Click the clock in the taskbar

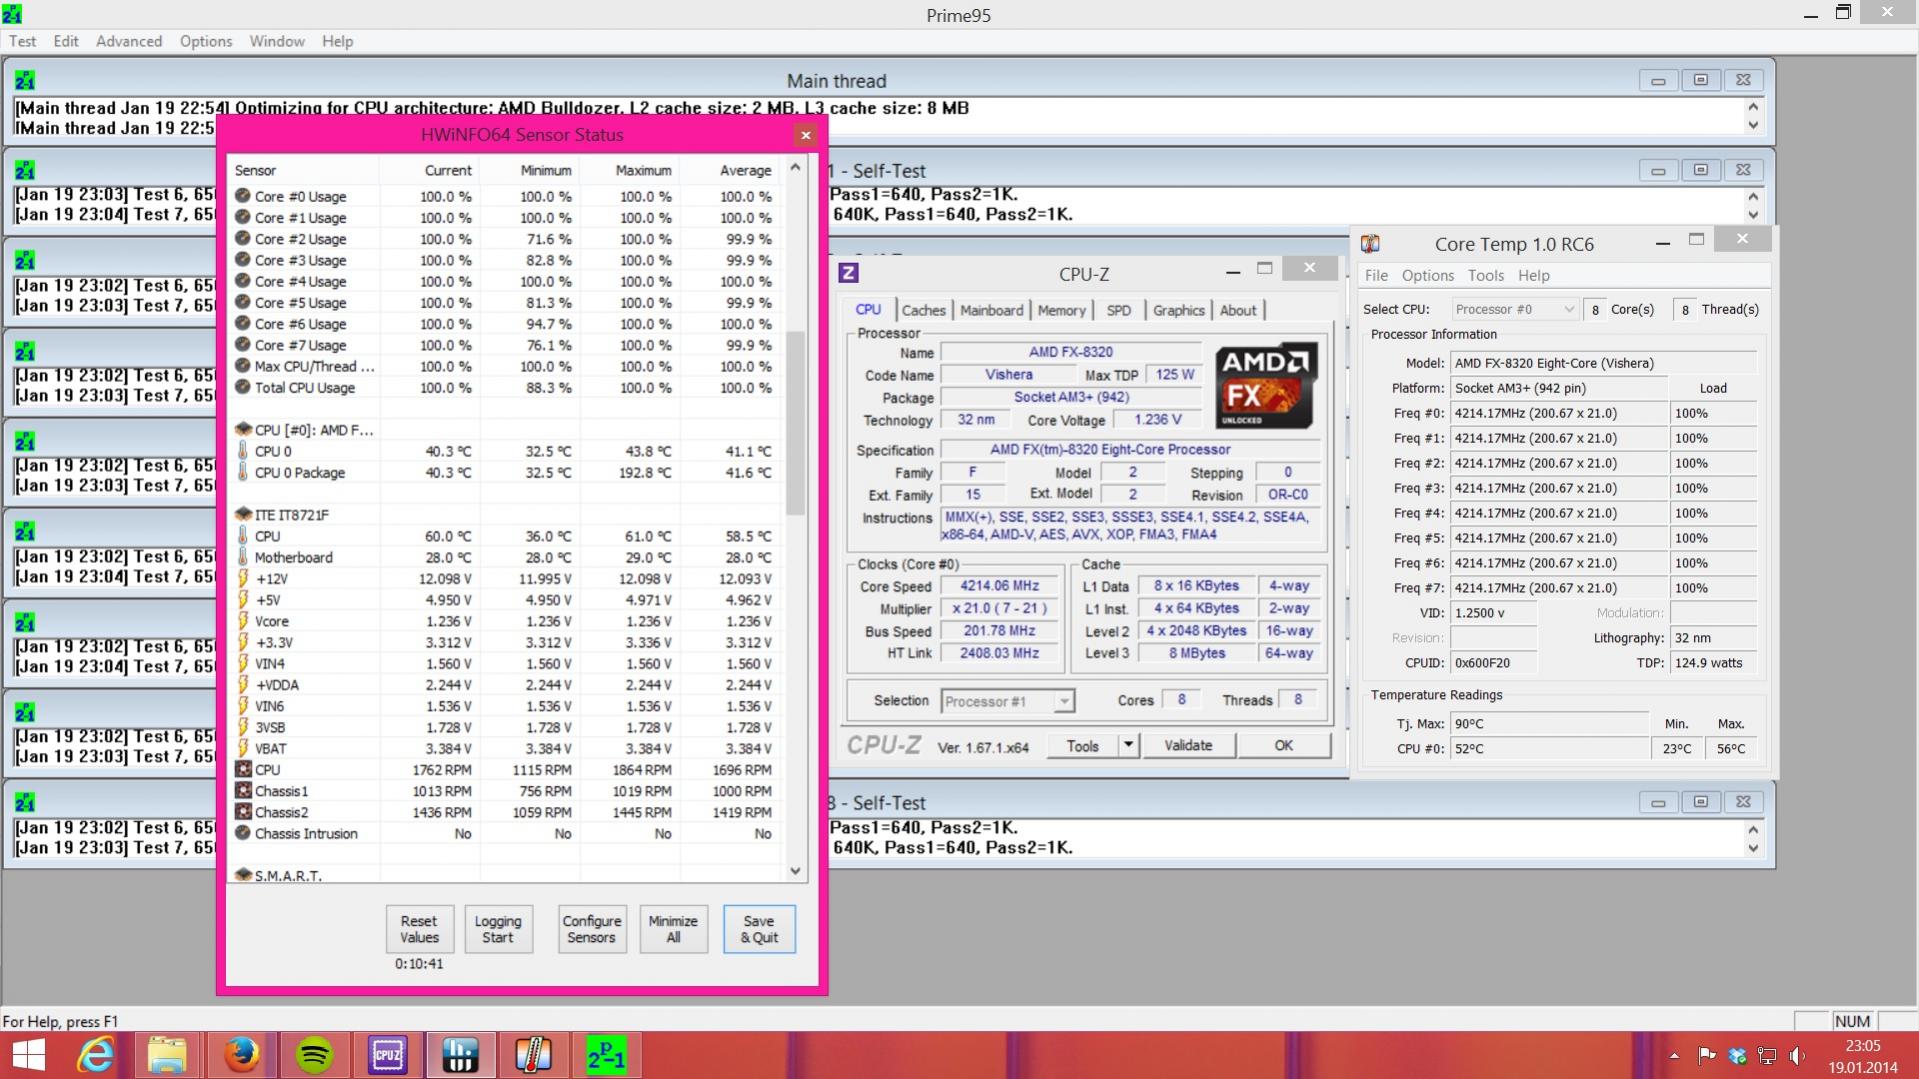pos(1863,1056)
